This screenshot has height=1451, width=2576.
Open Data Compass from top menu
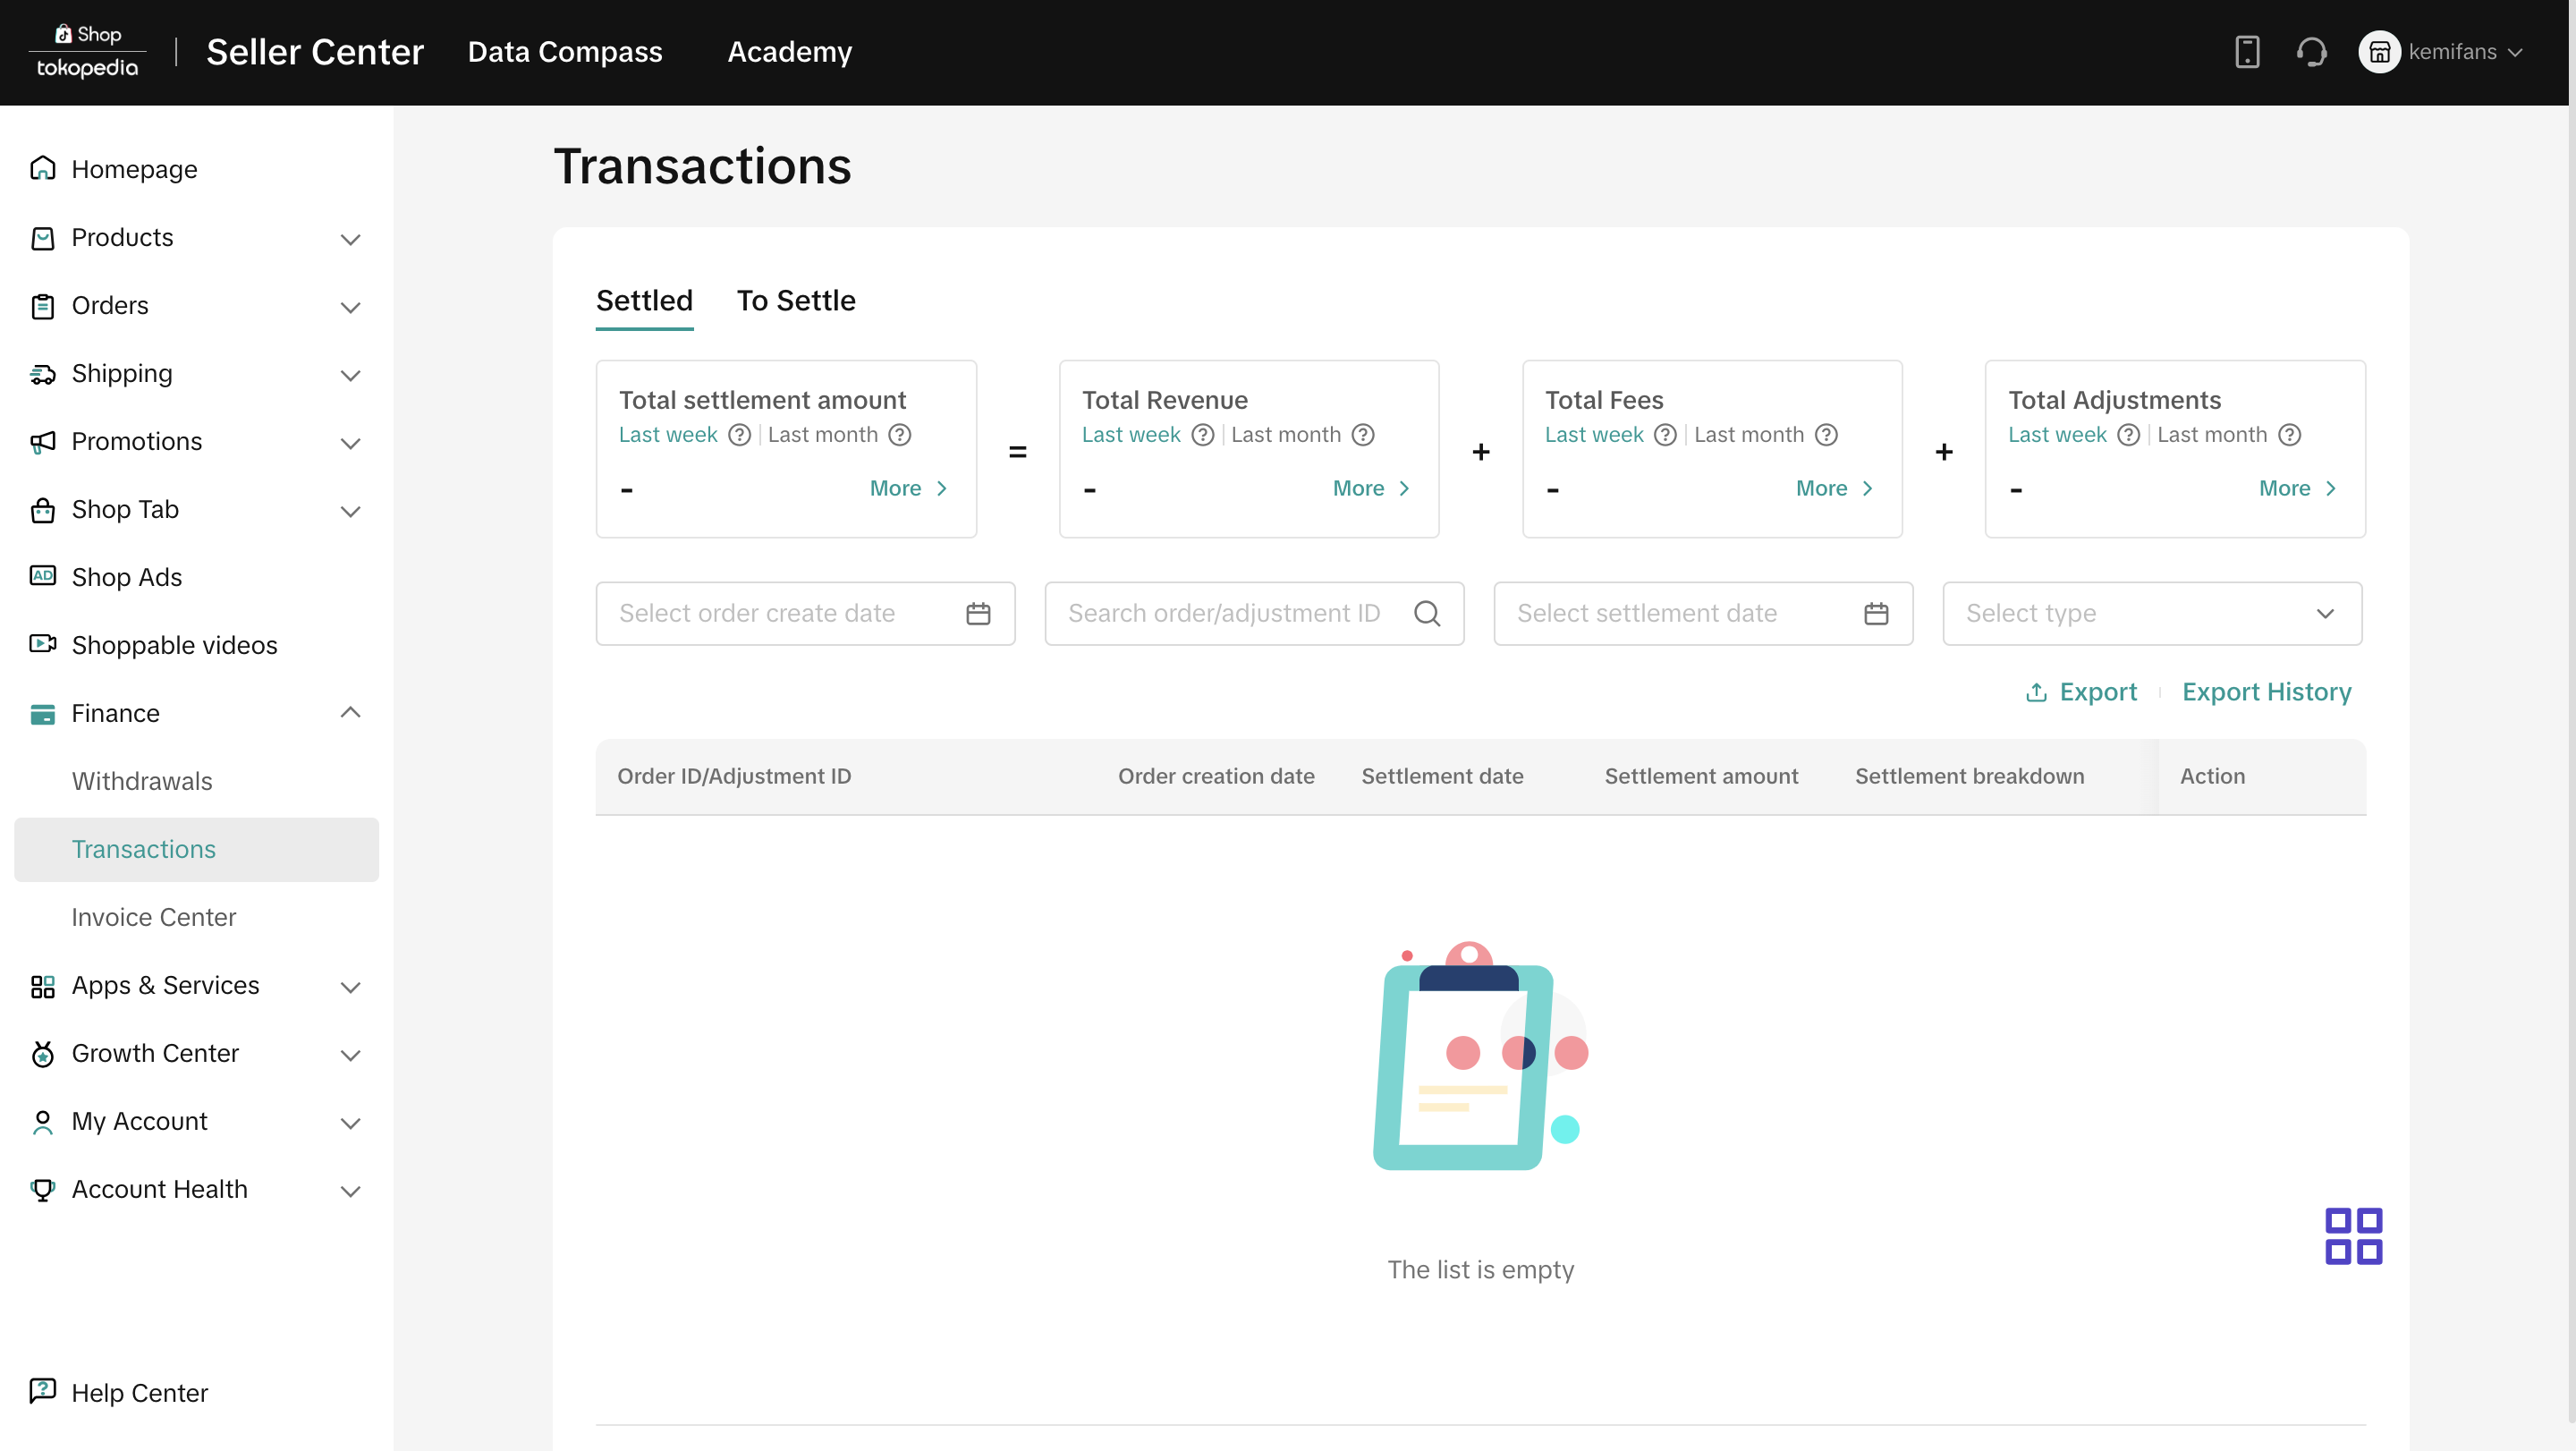(x=564, y=52)
